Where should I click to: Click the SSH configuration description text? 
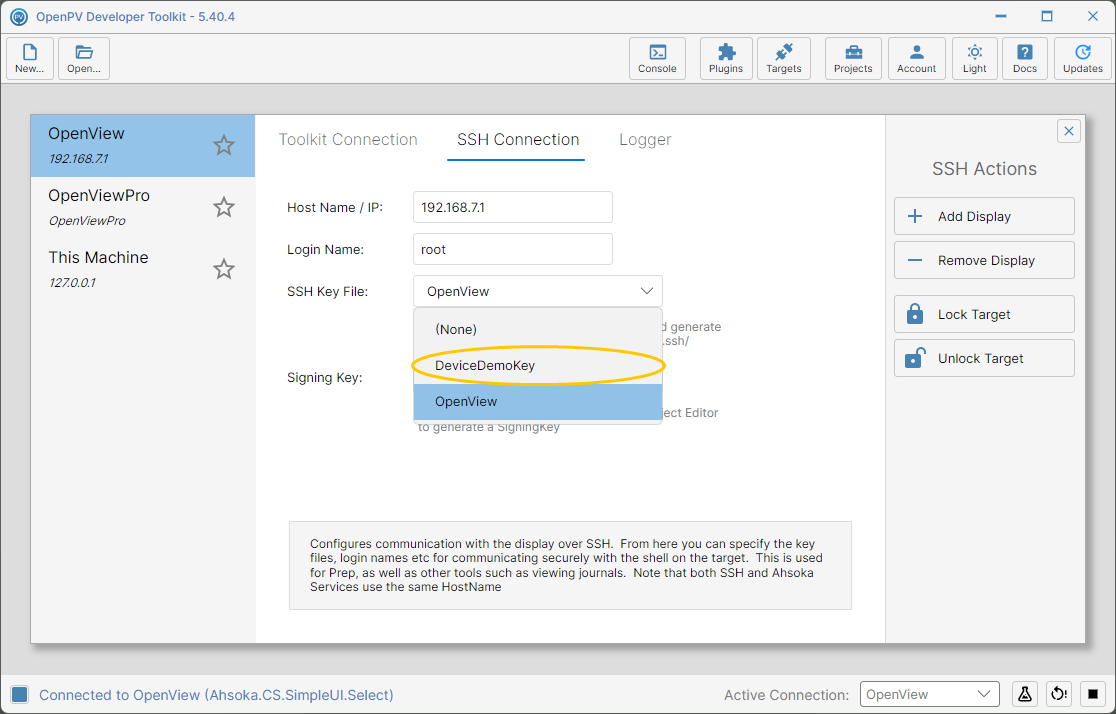(567, 565)
